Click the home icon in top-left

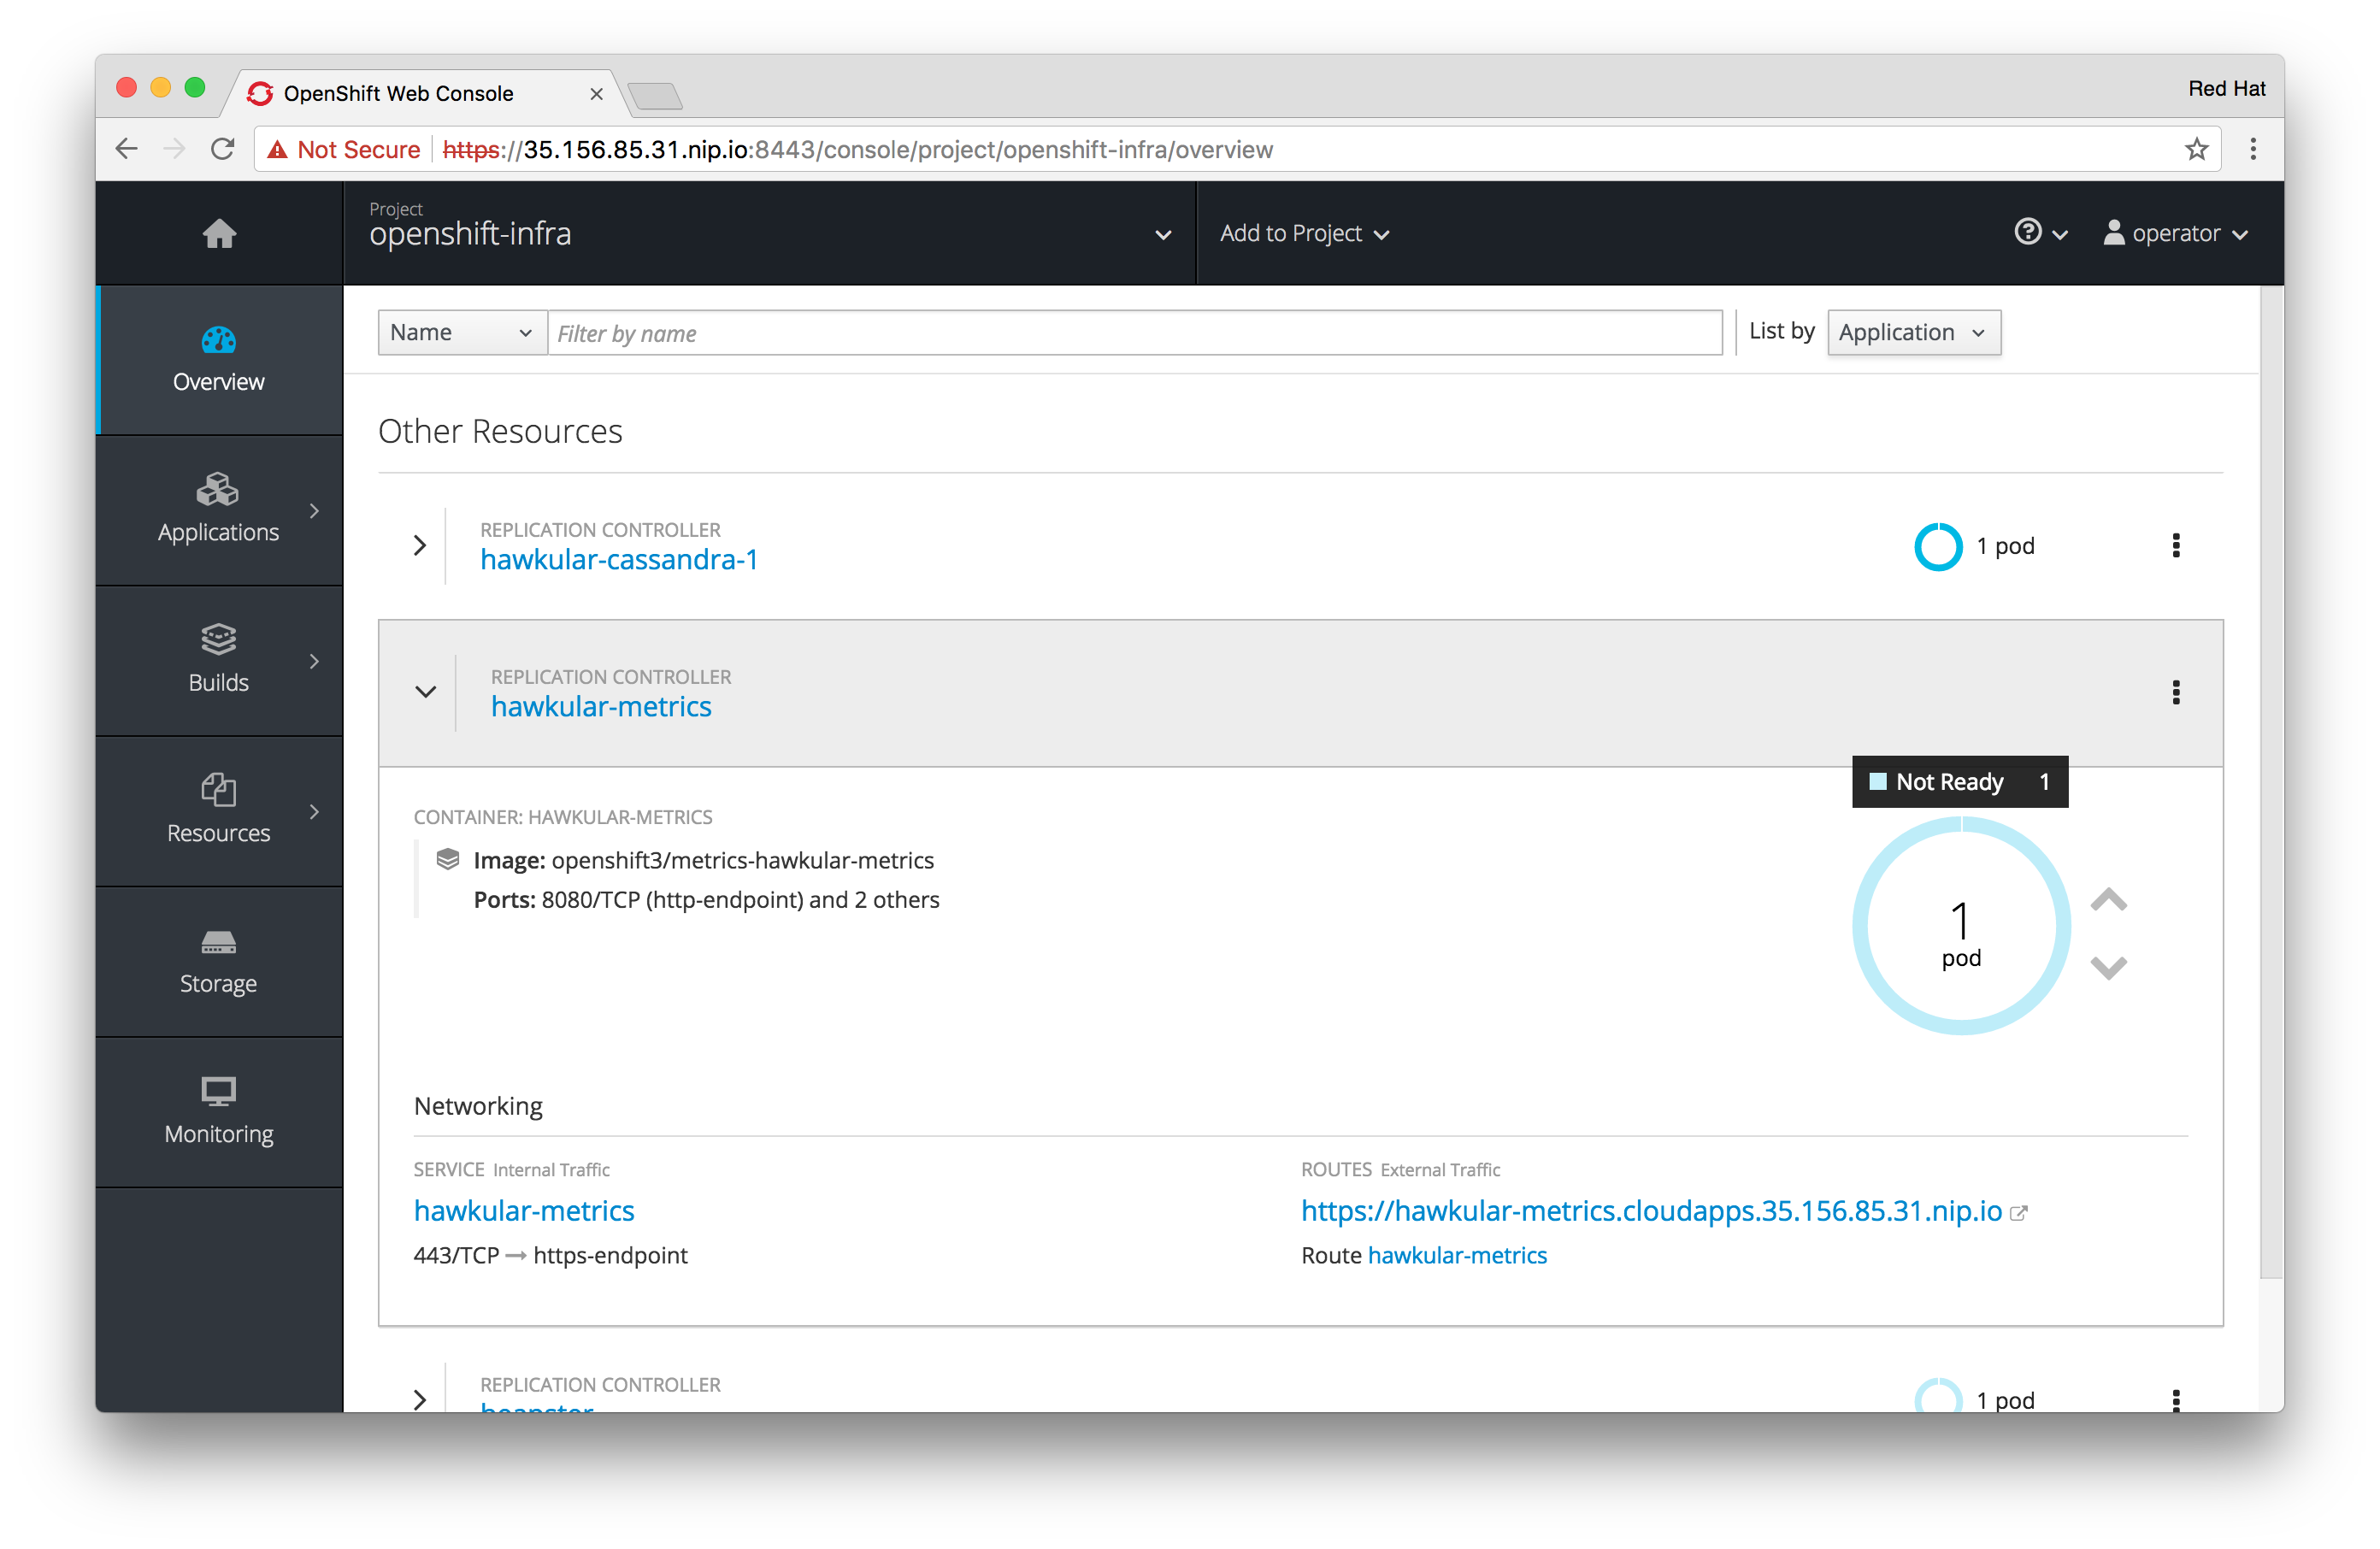coord(219,234)
